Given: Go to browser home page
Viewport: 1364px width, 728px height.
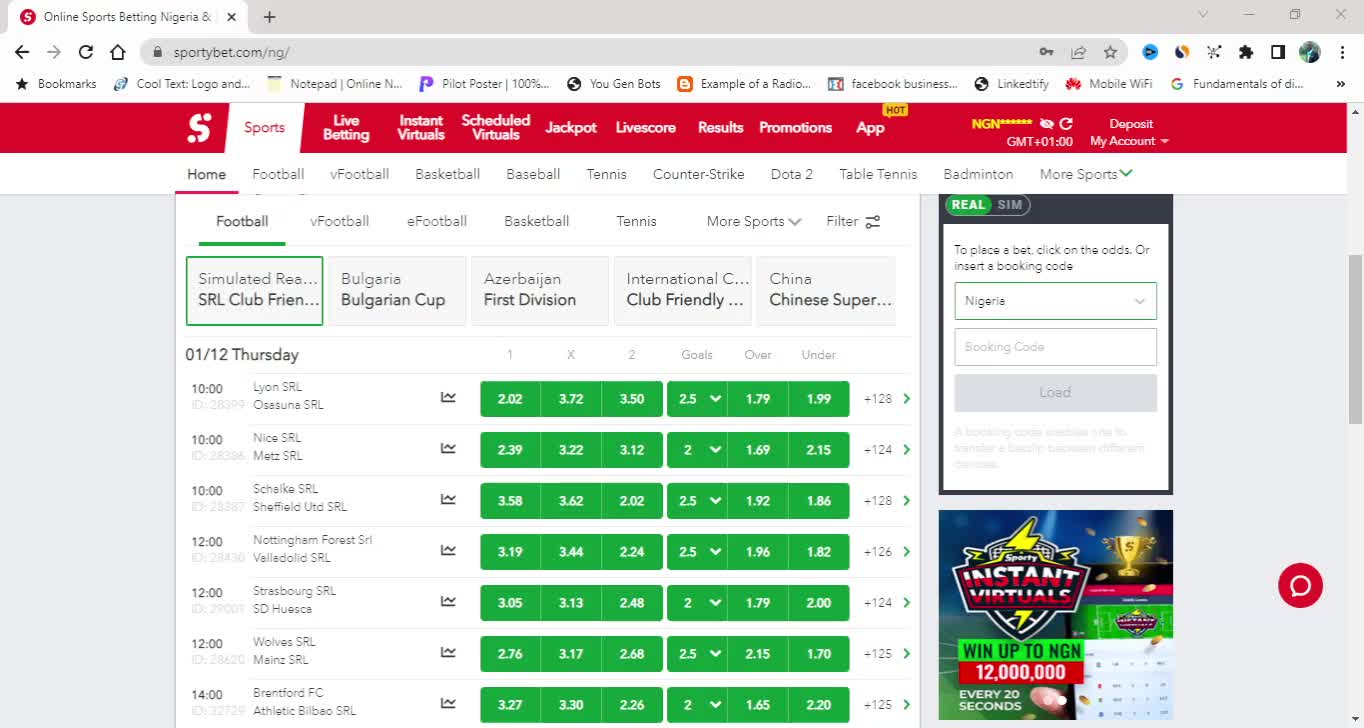Looking at the screenshot, I should [118, 52].
